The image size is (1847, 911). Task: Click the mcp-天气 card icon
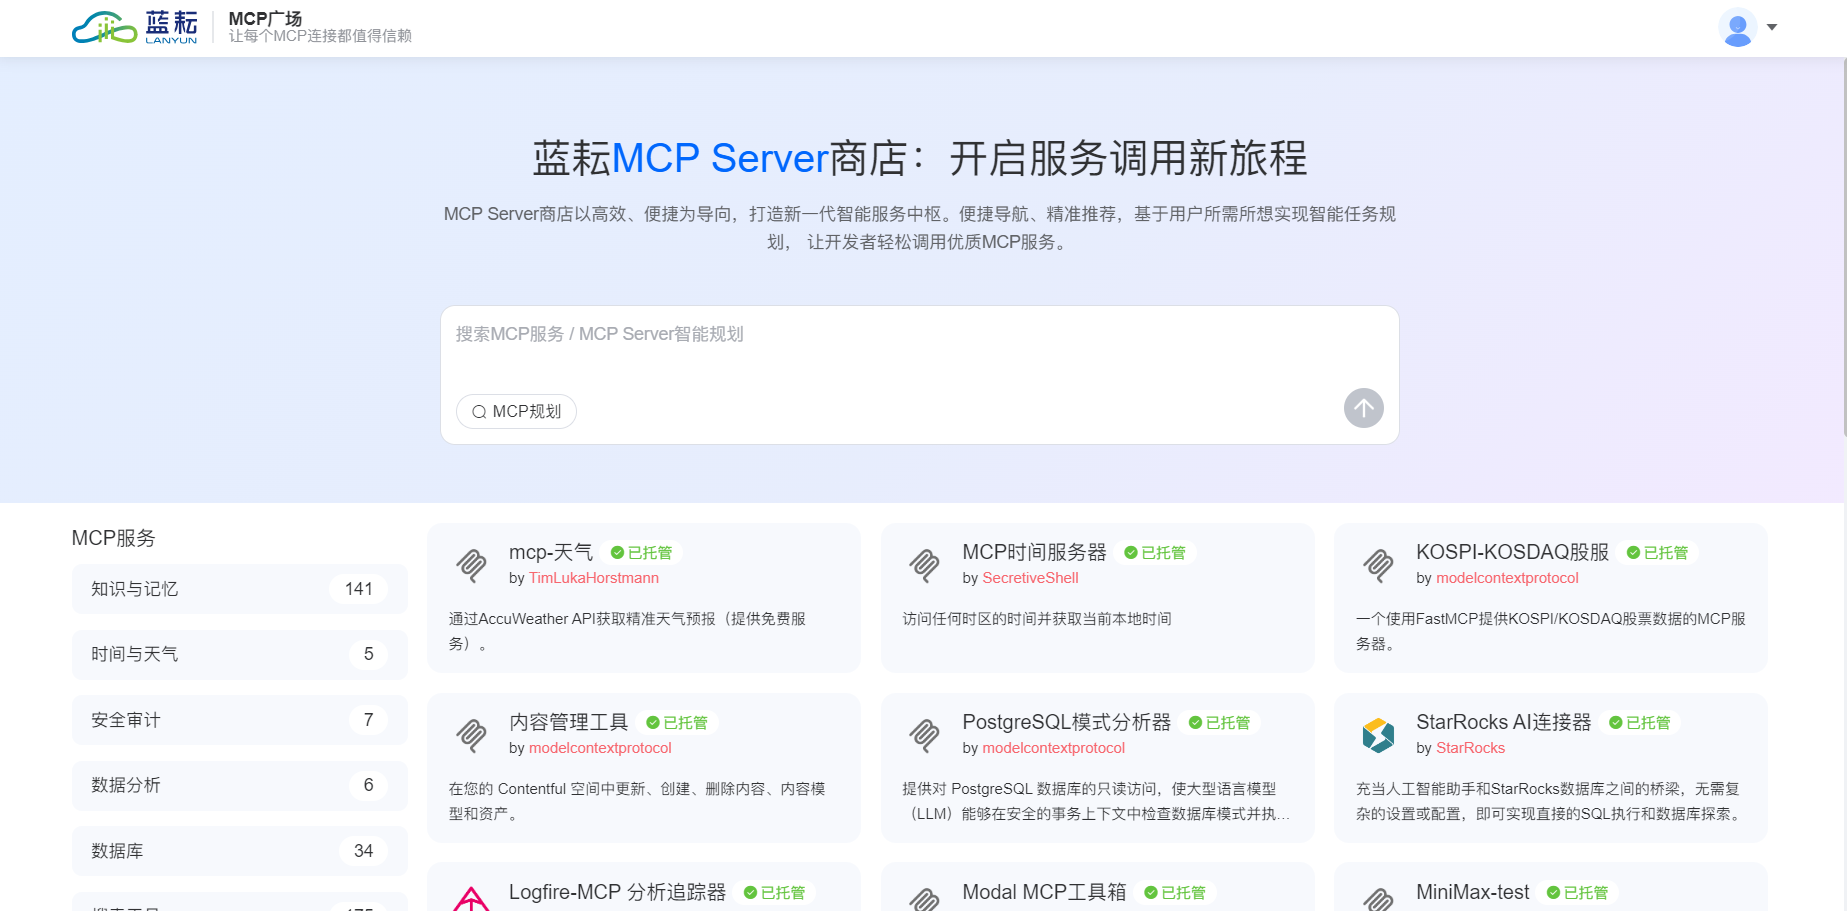(x=472, y=565)
